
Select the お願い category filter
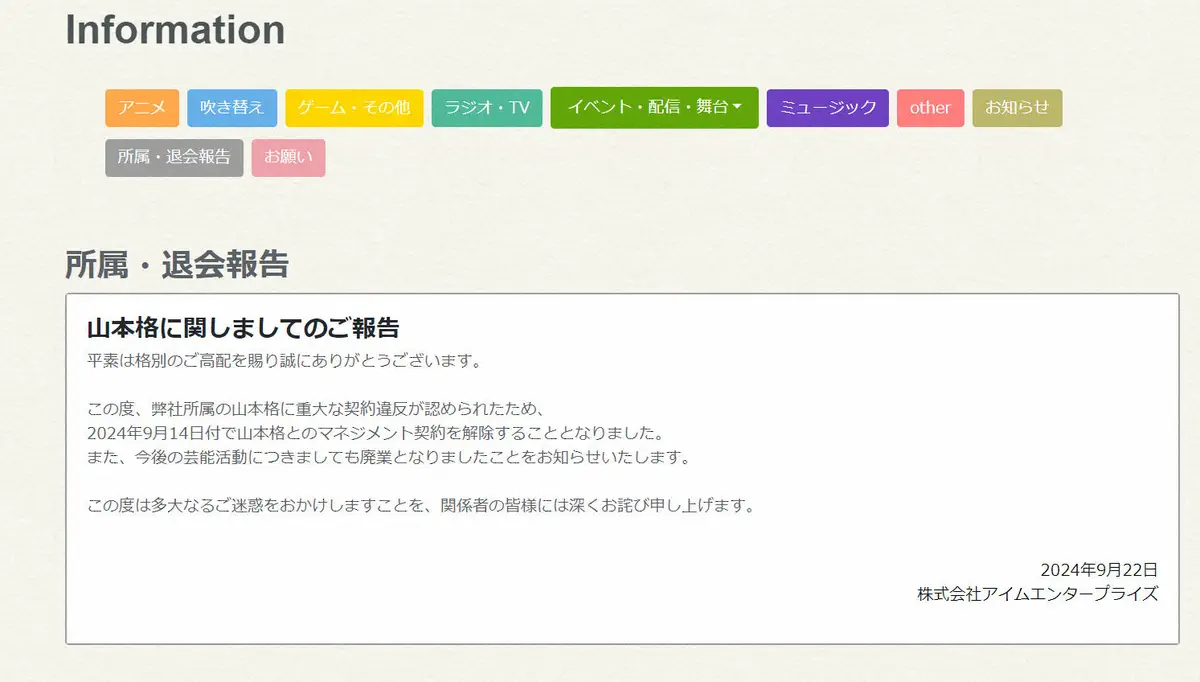pyautogui.click(x=288, y=157)
